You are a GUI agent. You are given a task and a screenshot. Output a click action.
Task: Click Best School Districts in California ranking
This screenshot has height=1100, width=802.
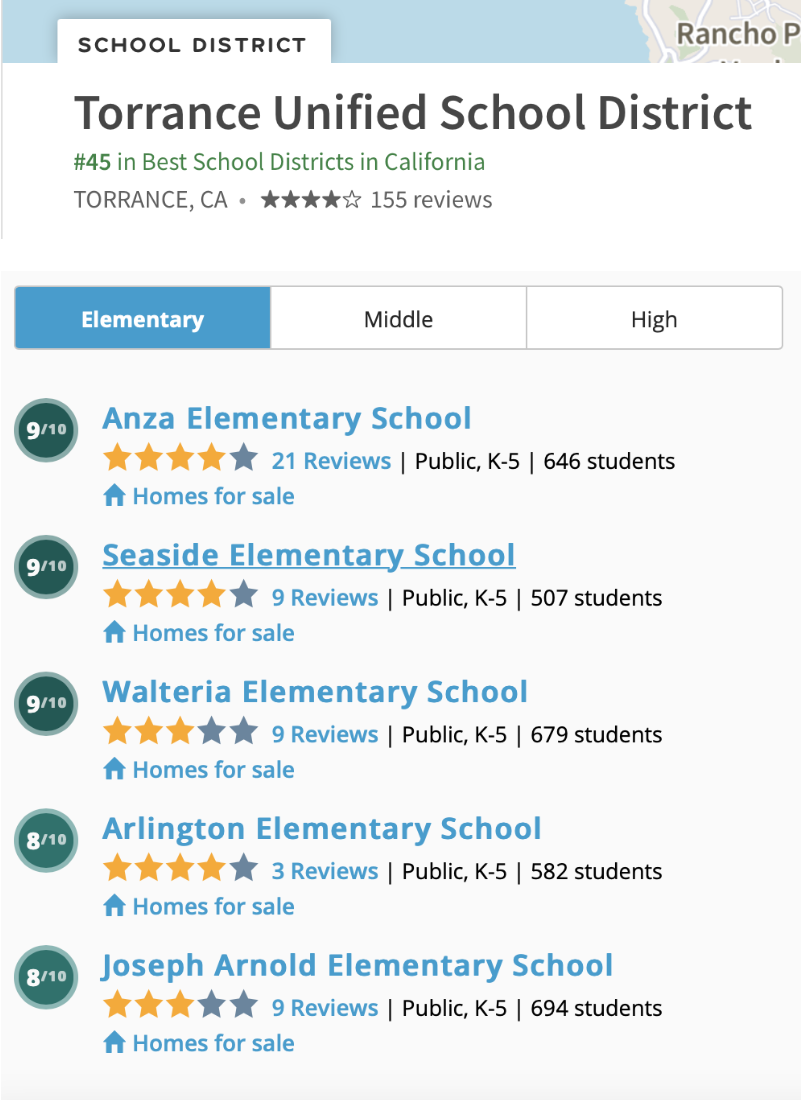point(279,162)
